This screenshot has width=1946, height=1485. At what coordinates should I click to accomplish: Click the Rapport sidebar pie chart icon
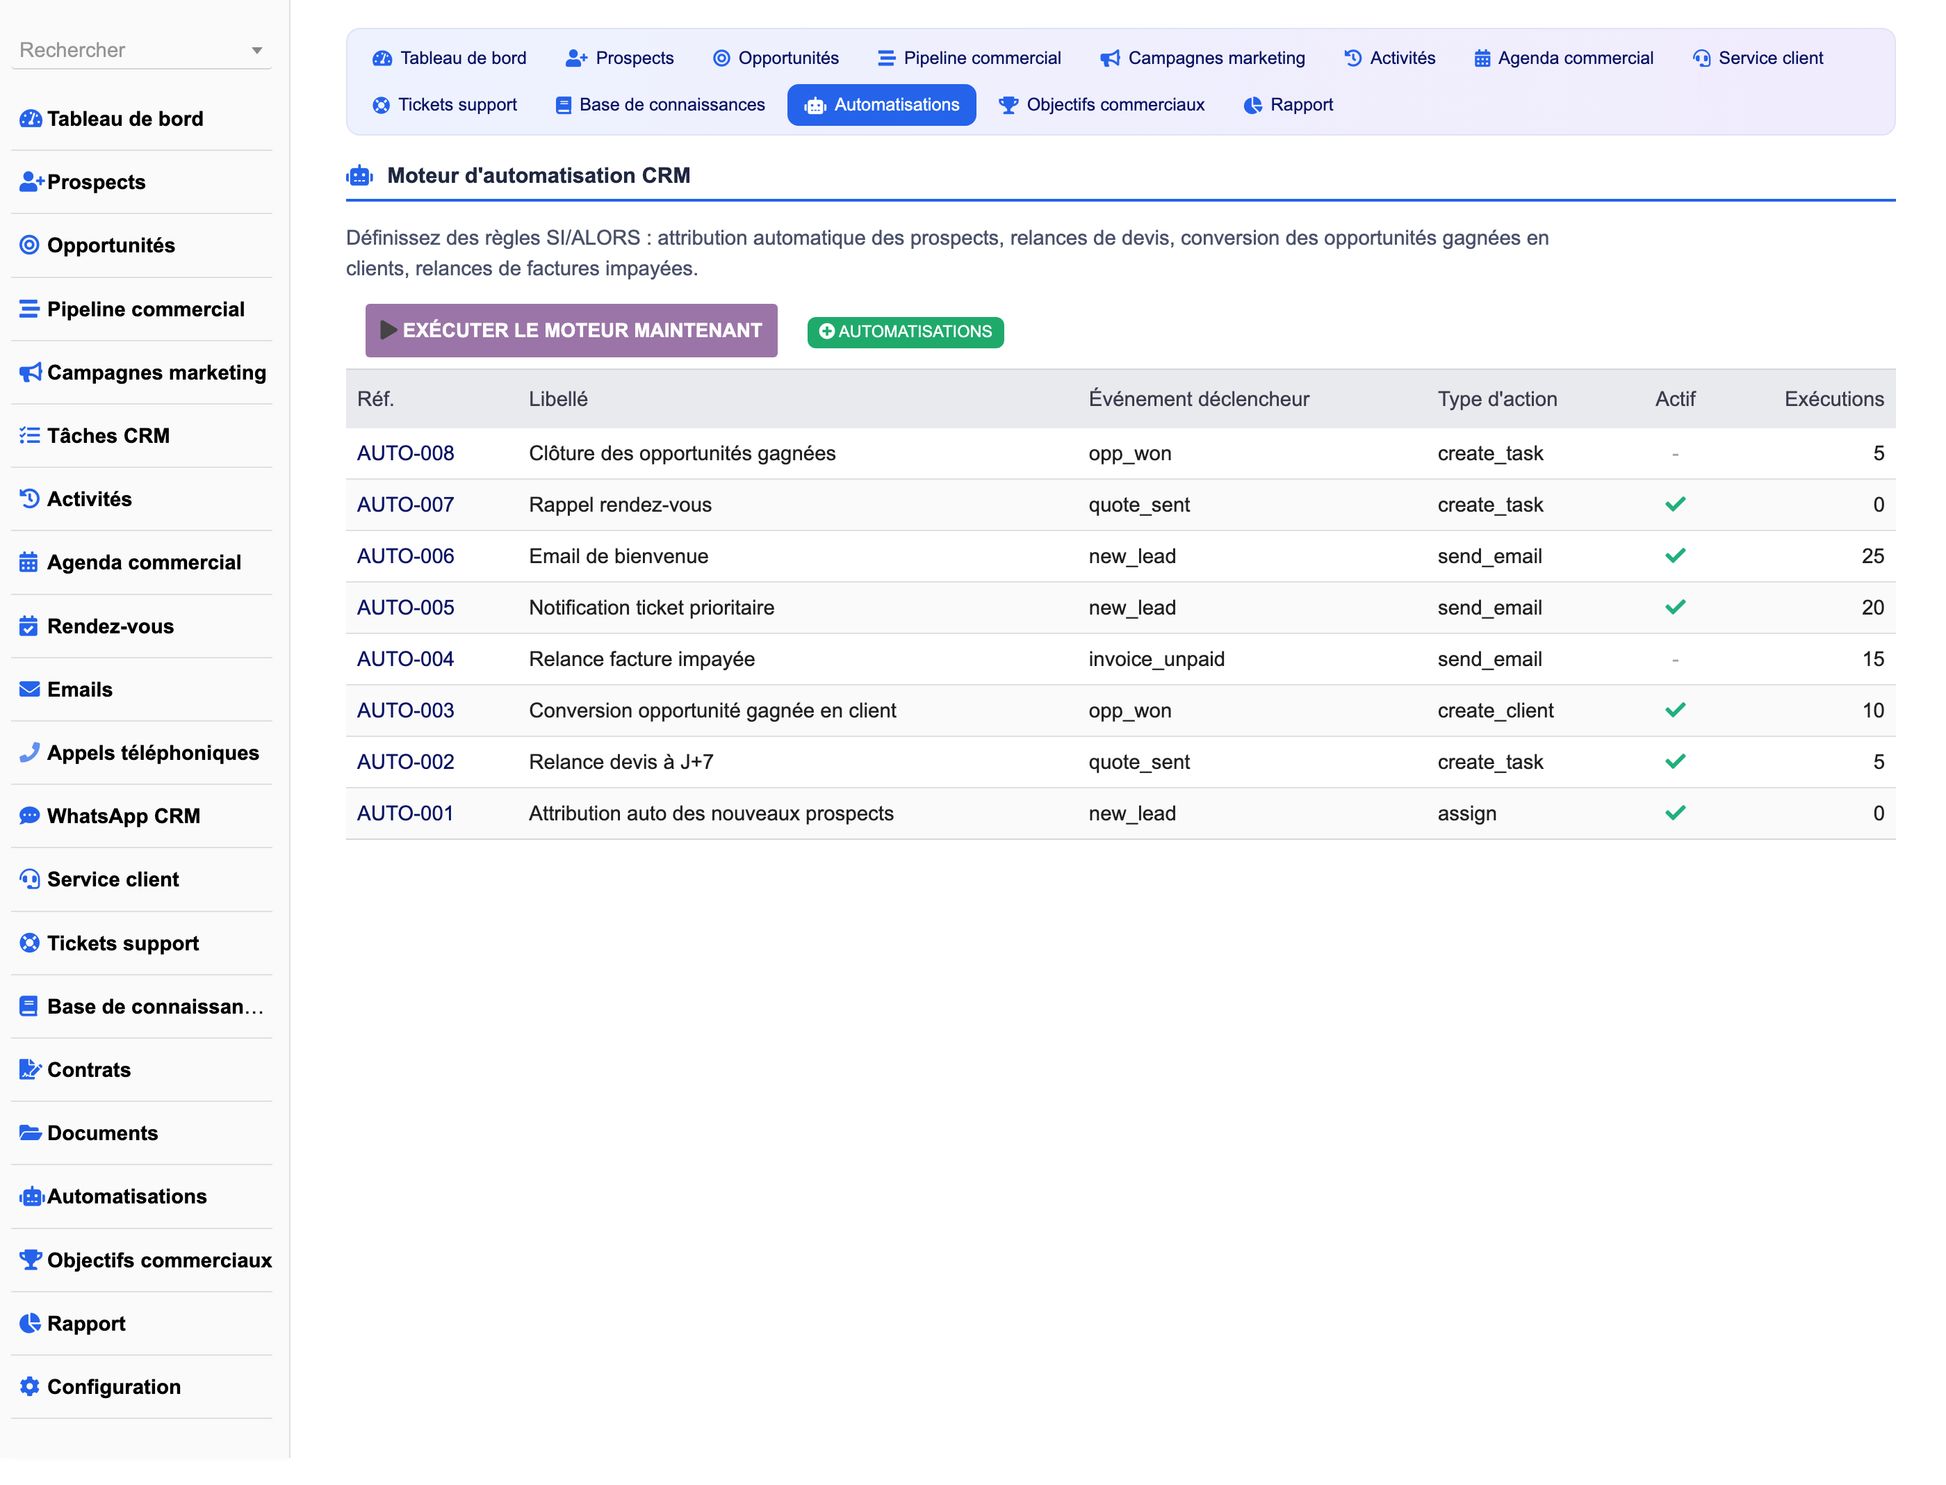(x=30, y=1323)
